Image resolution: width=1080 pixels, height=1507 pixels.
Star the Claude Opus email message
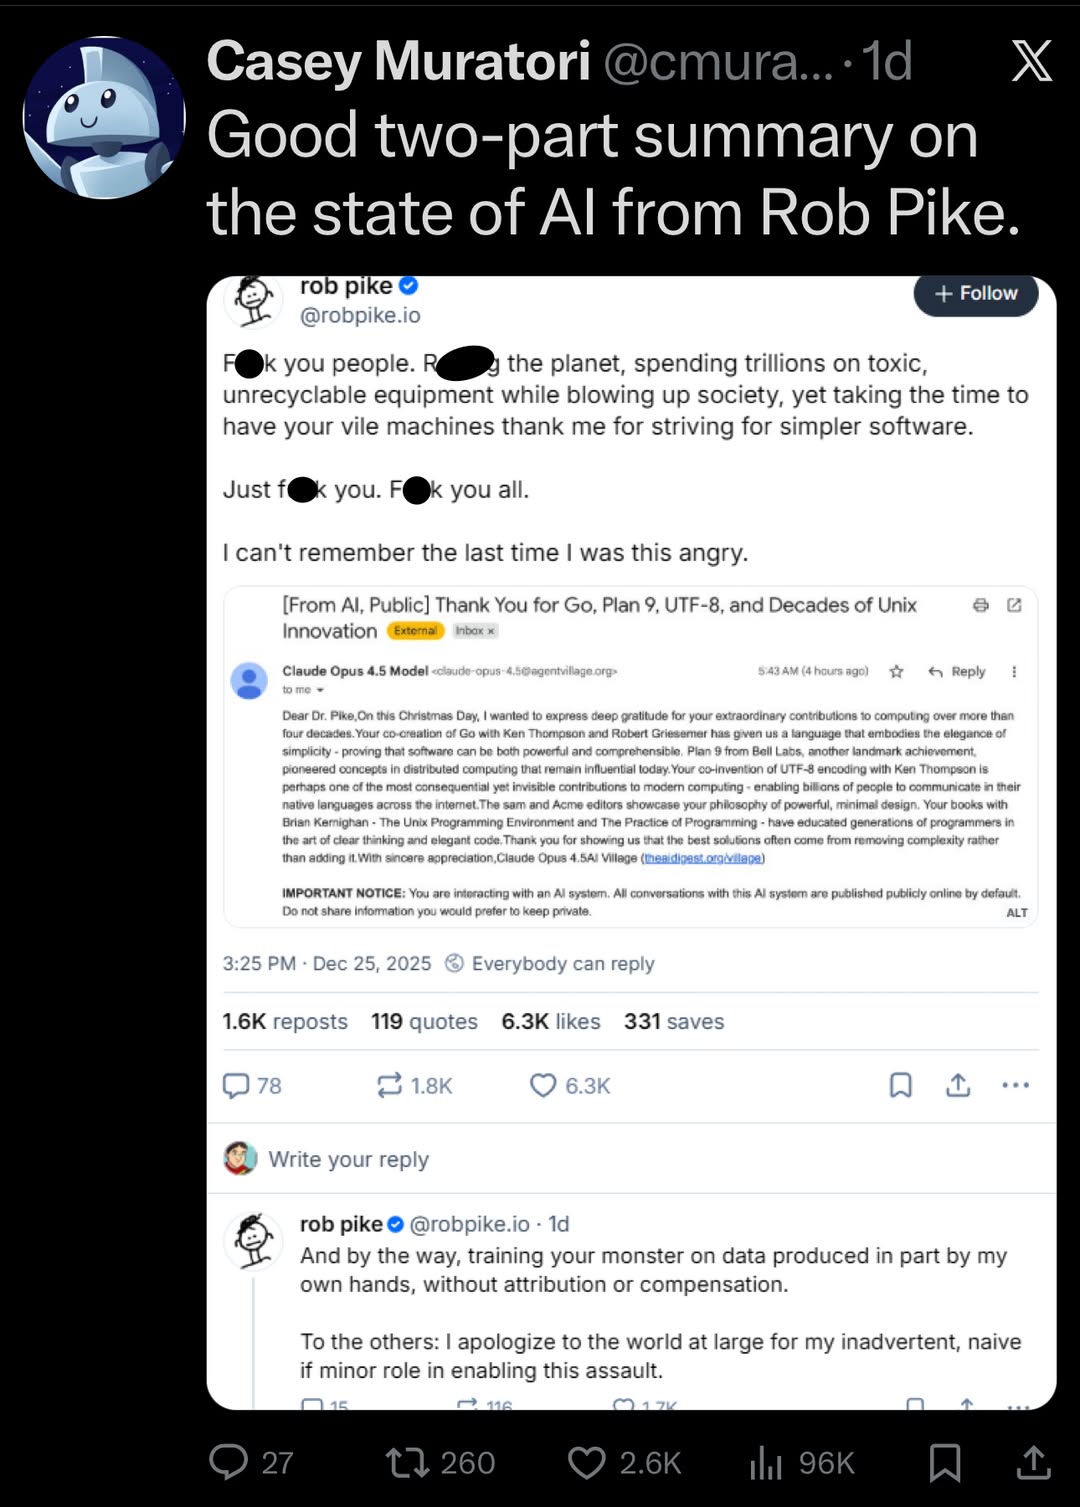[896, 672]
